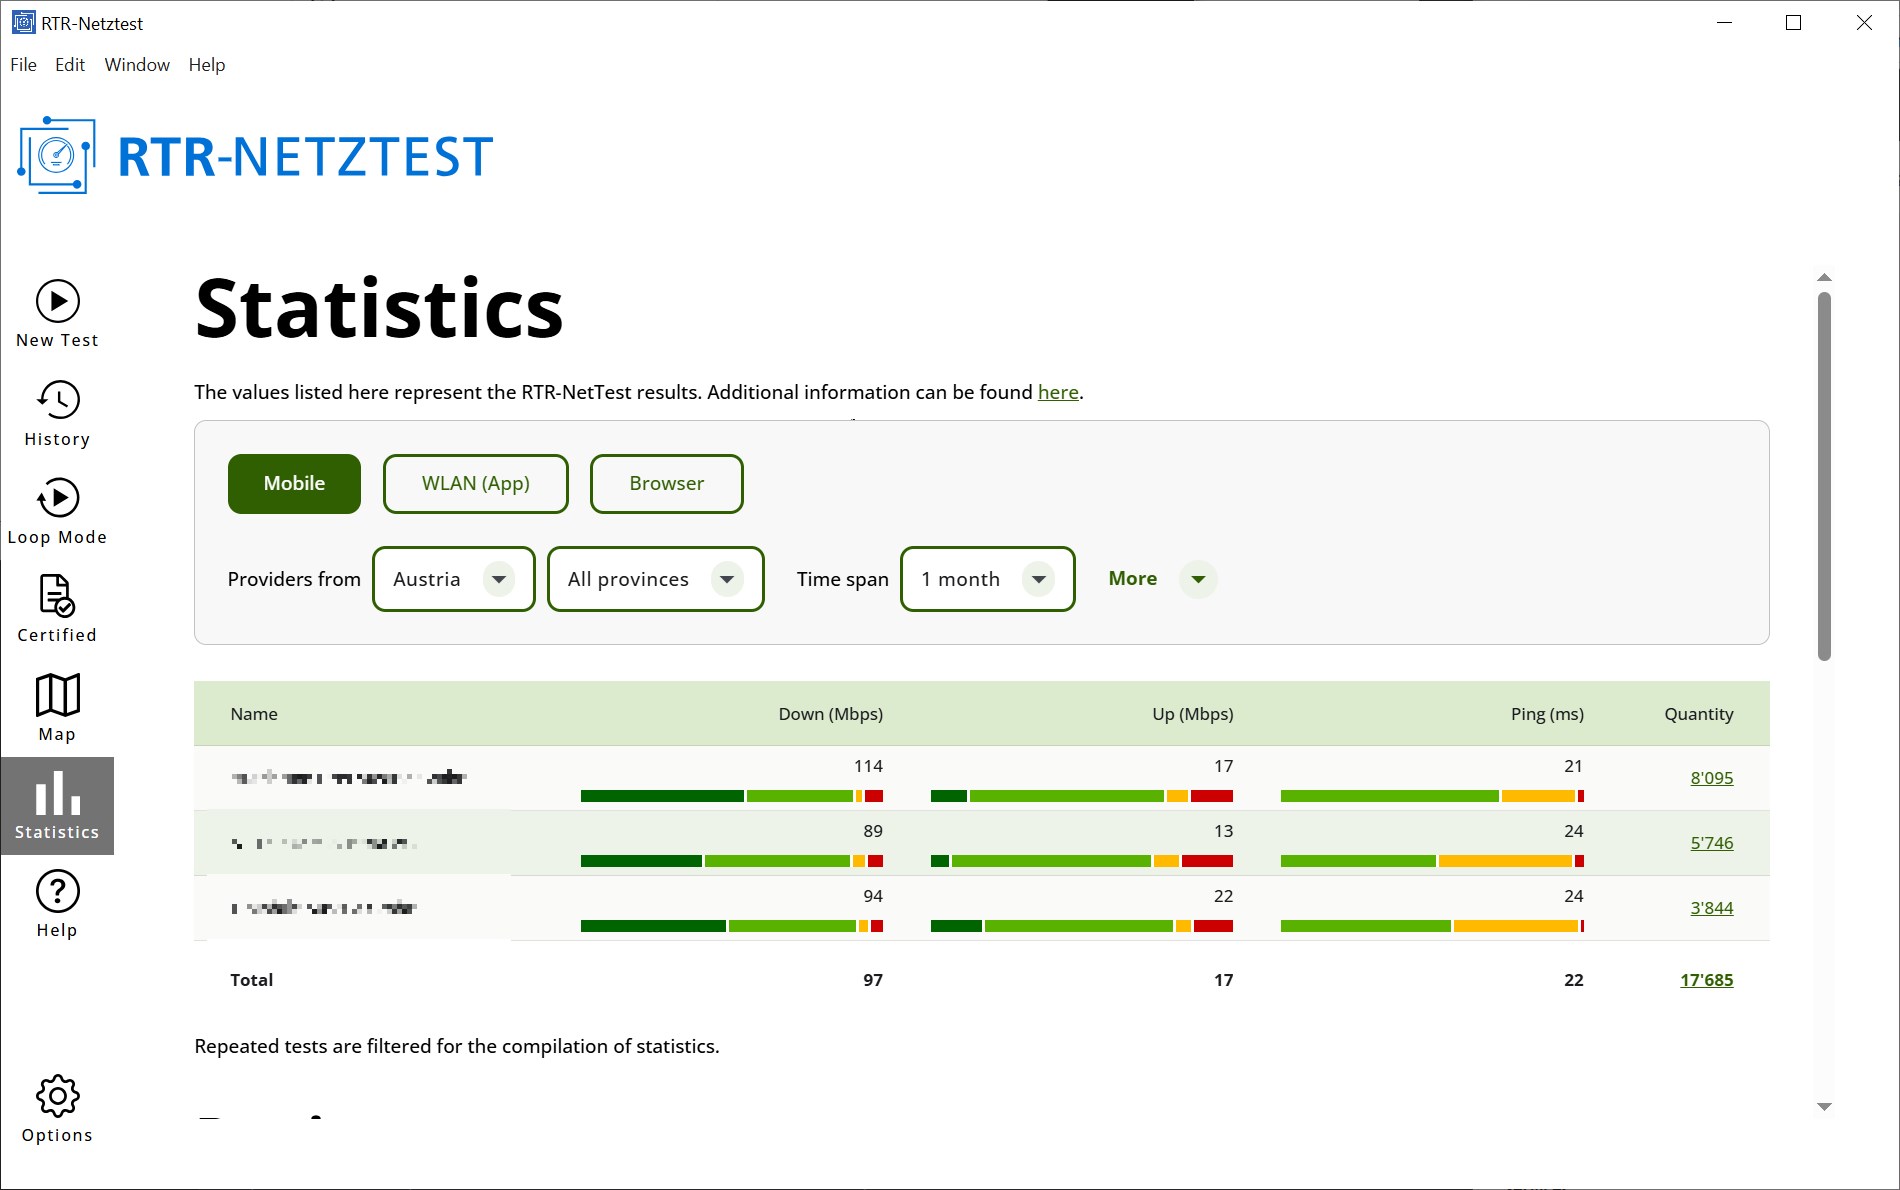Switch to Browser statistics
This screenshot has width=1900, height=1190.
point(667,484)
